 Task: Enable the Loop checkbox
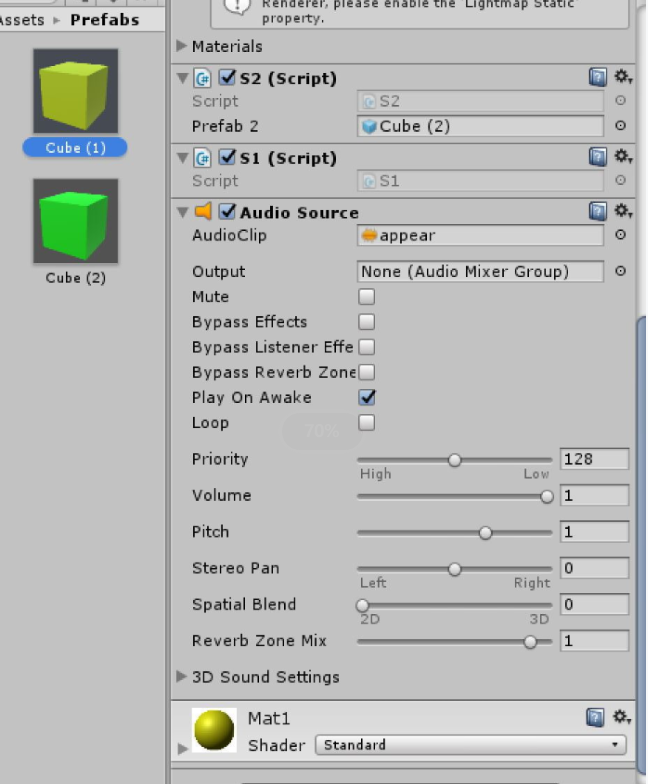pyautogui.click(x=366, y=422)
